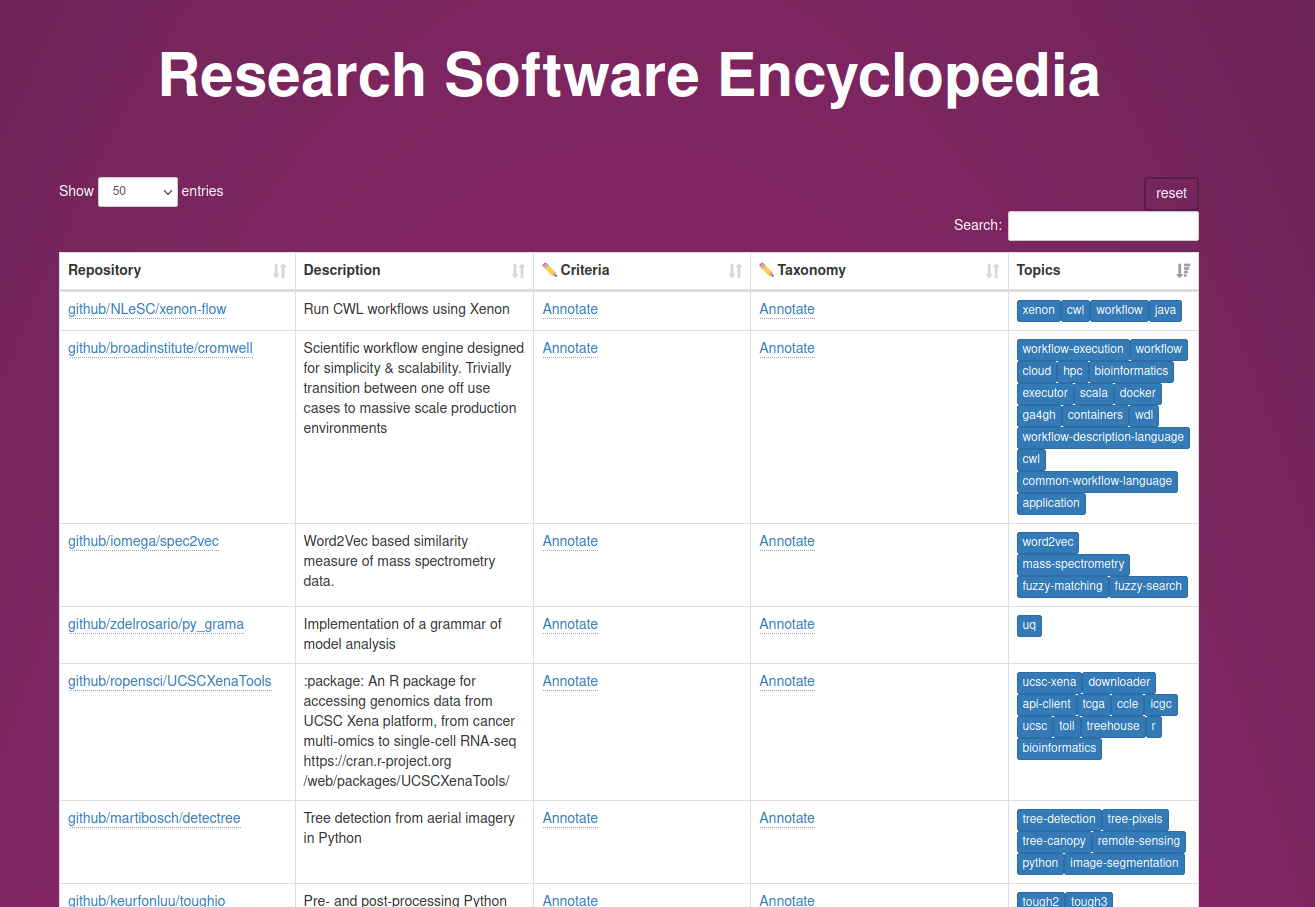Annotate Taxonomy for UCSCXenaTools row
Viewport: 1315px width, 907px height.
[787, 681]
